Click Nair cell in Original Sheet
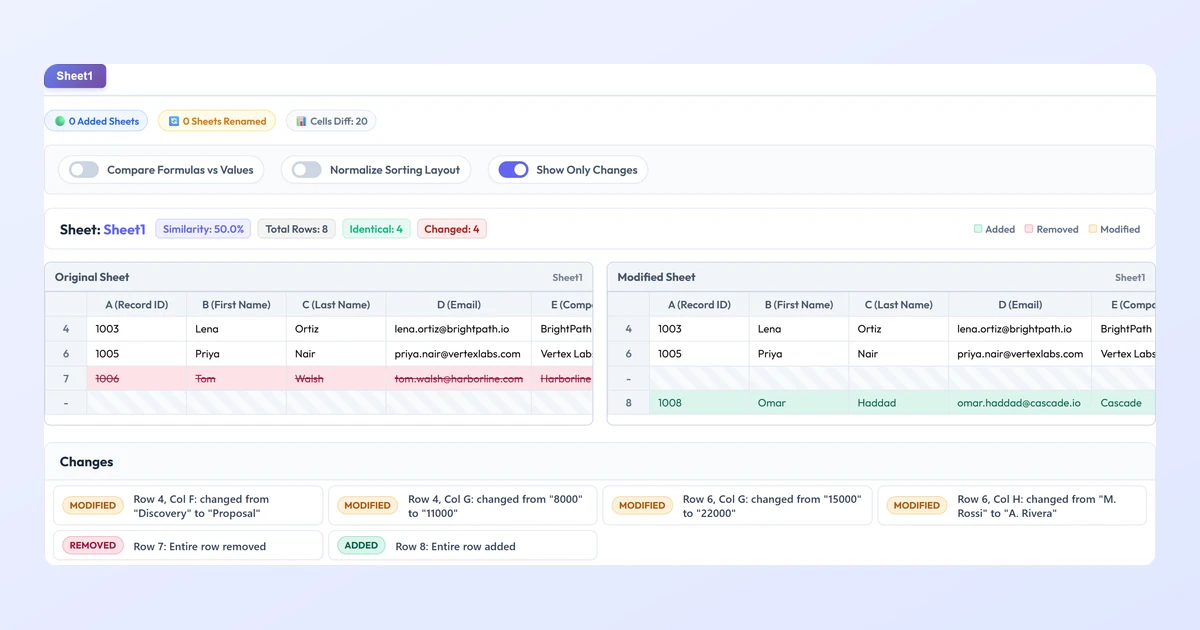Image resolution: width=1200 pixels, height=630 pixels. point(336,354)
